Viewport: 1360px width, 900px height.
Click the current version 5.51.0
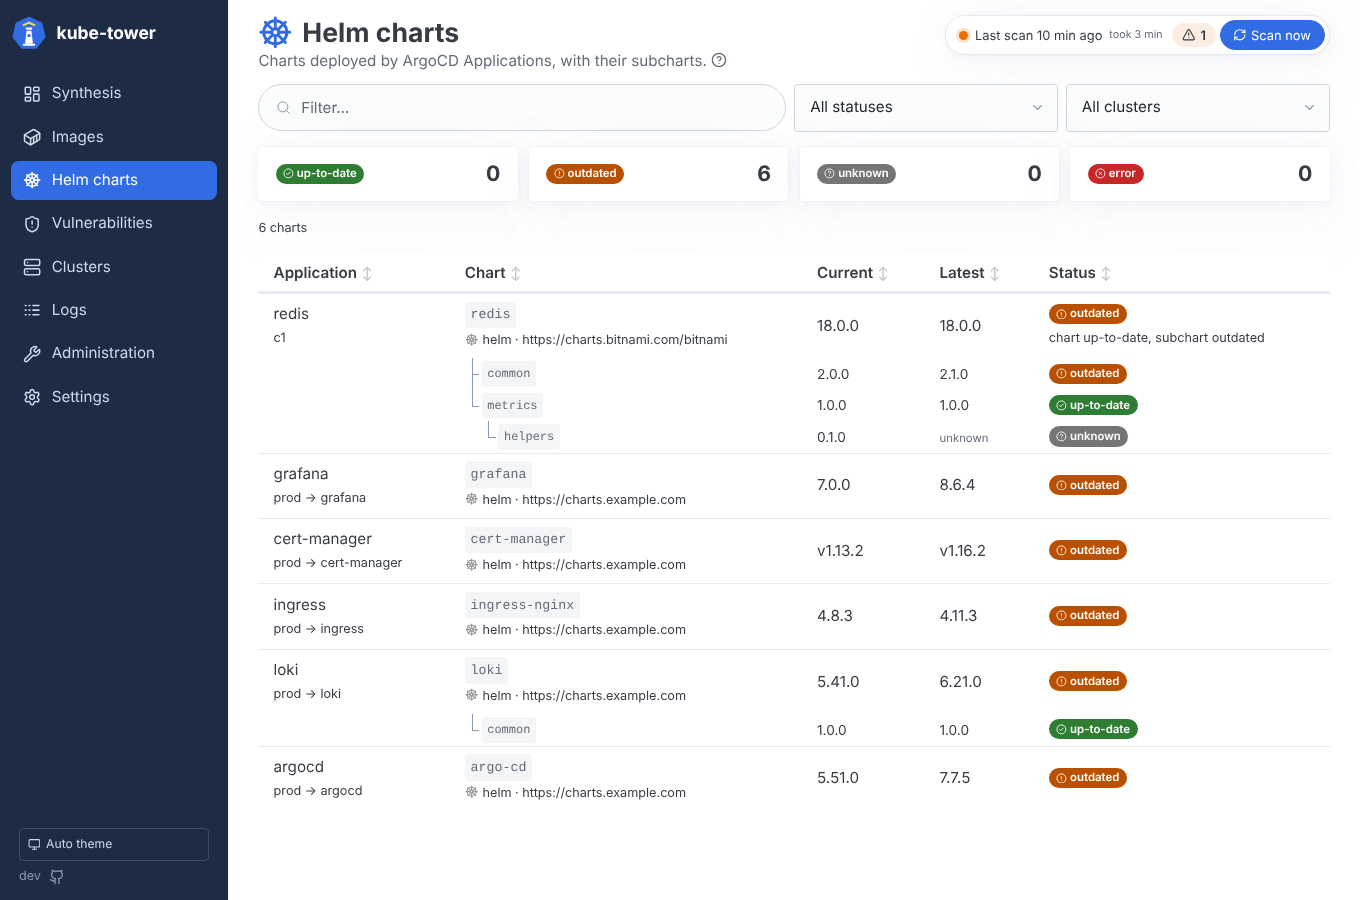[838, 778]
